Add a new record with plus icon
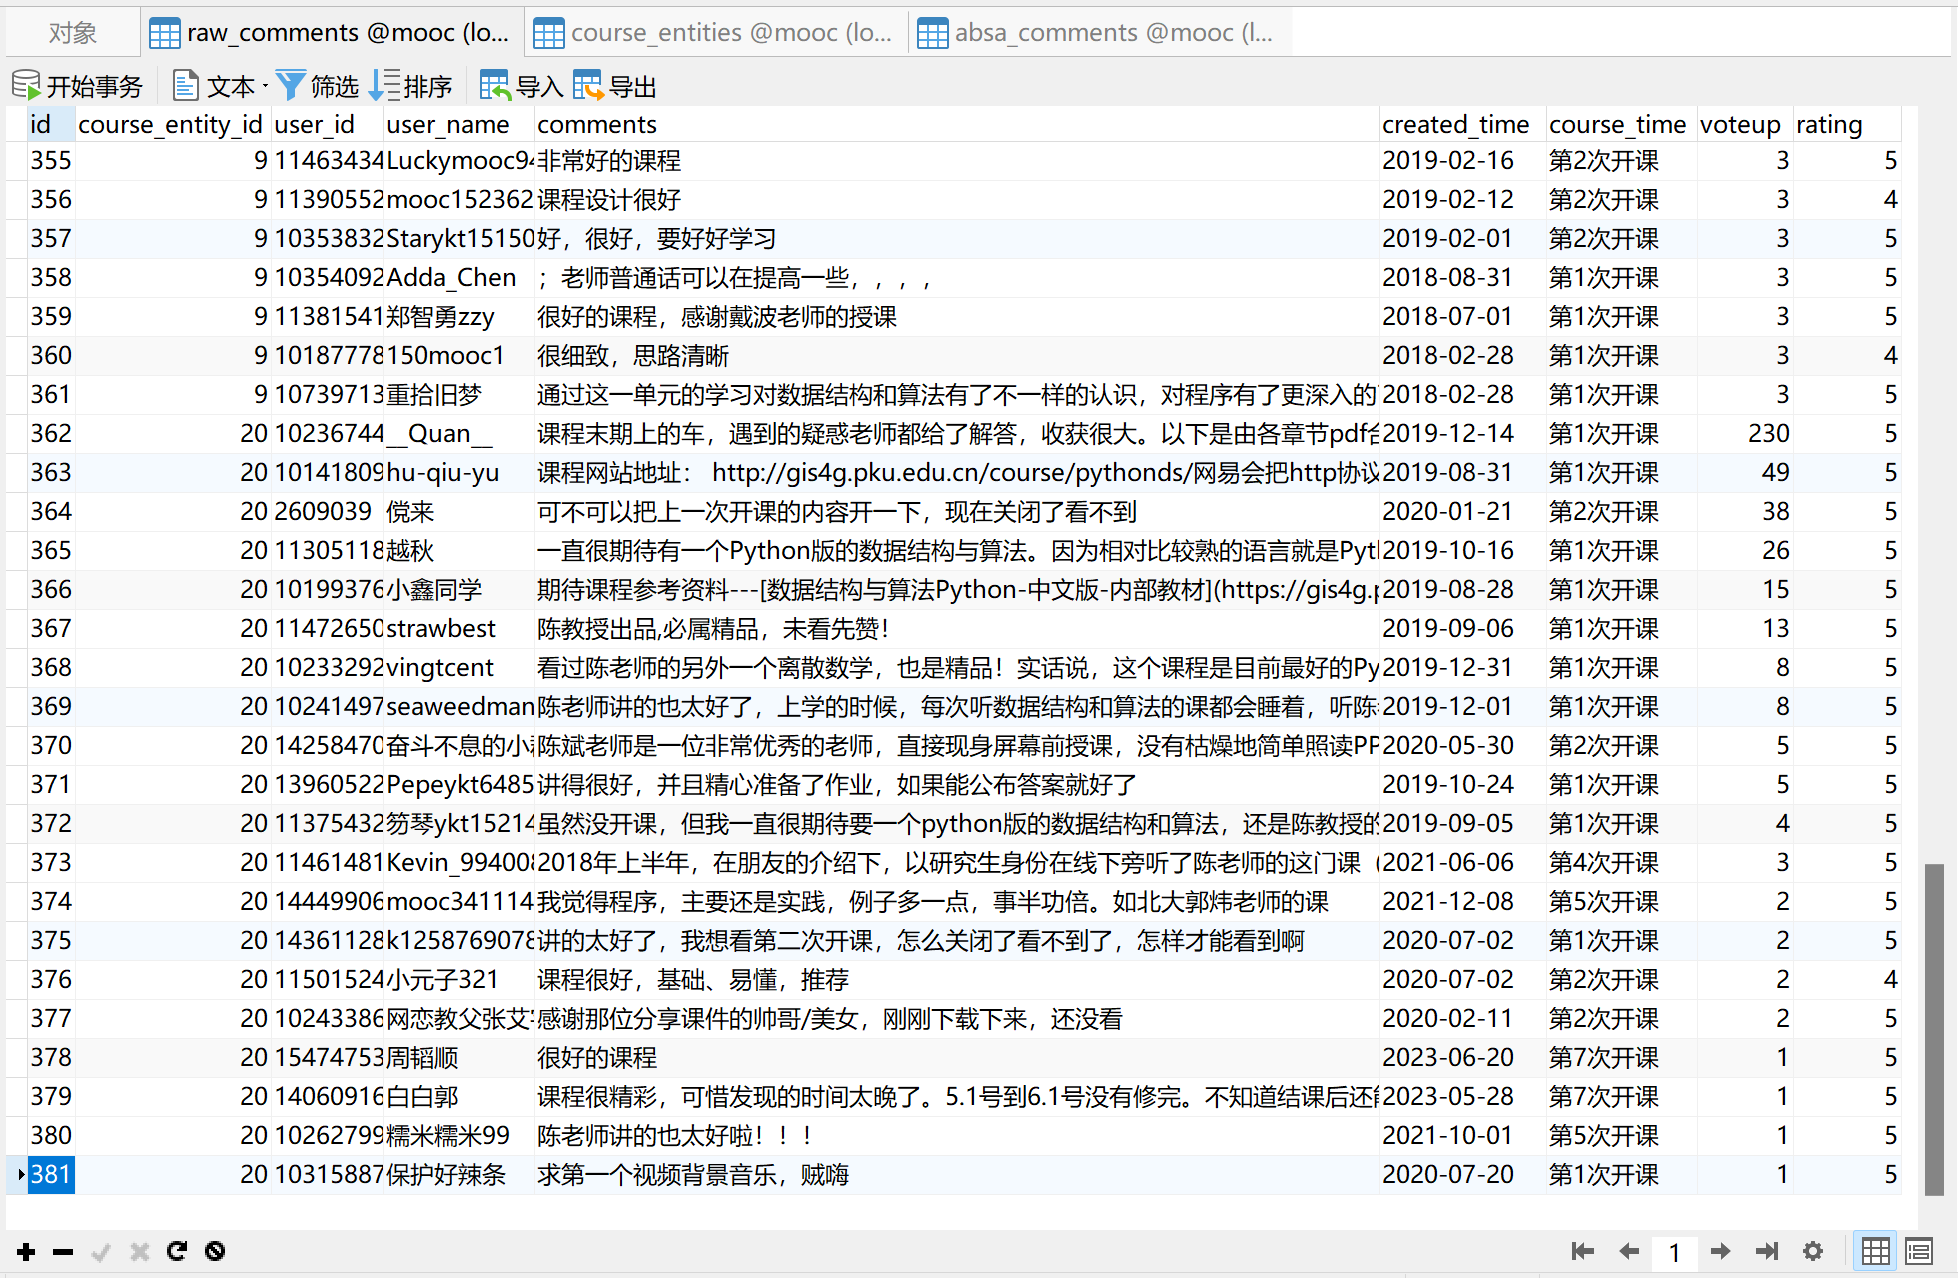 [x=27, y=1251]
